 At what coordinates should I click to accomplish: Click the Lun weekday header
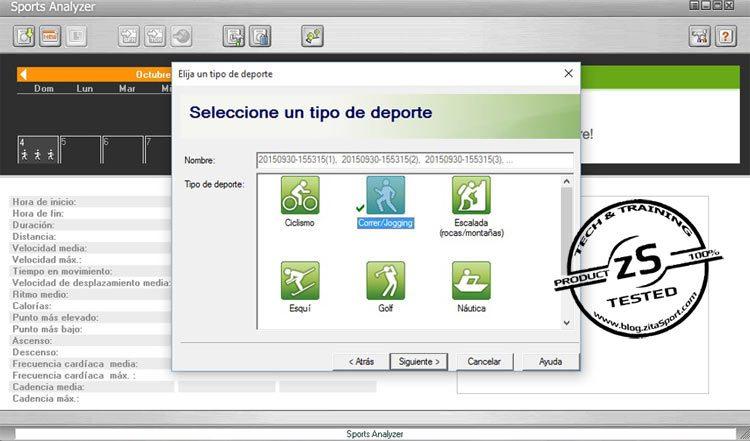click(85, 88)
